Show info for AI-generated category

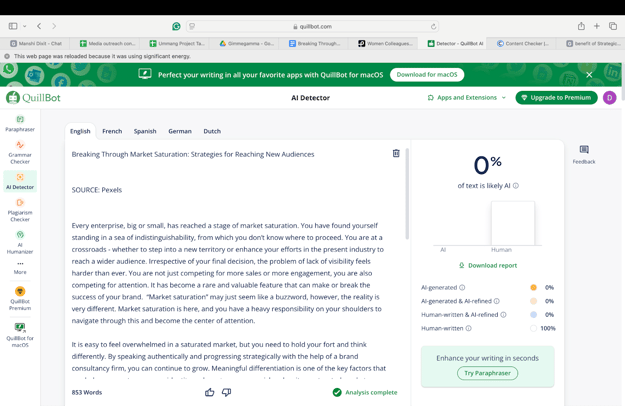tap(462, 287)
